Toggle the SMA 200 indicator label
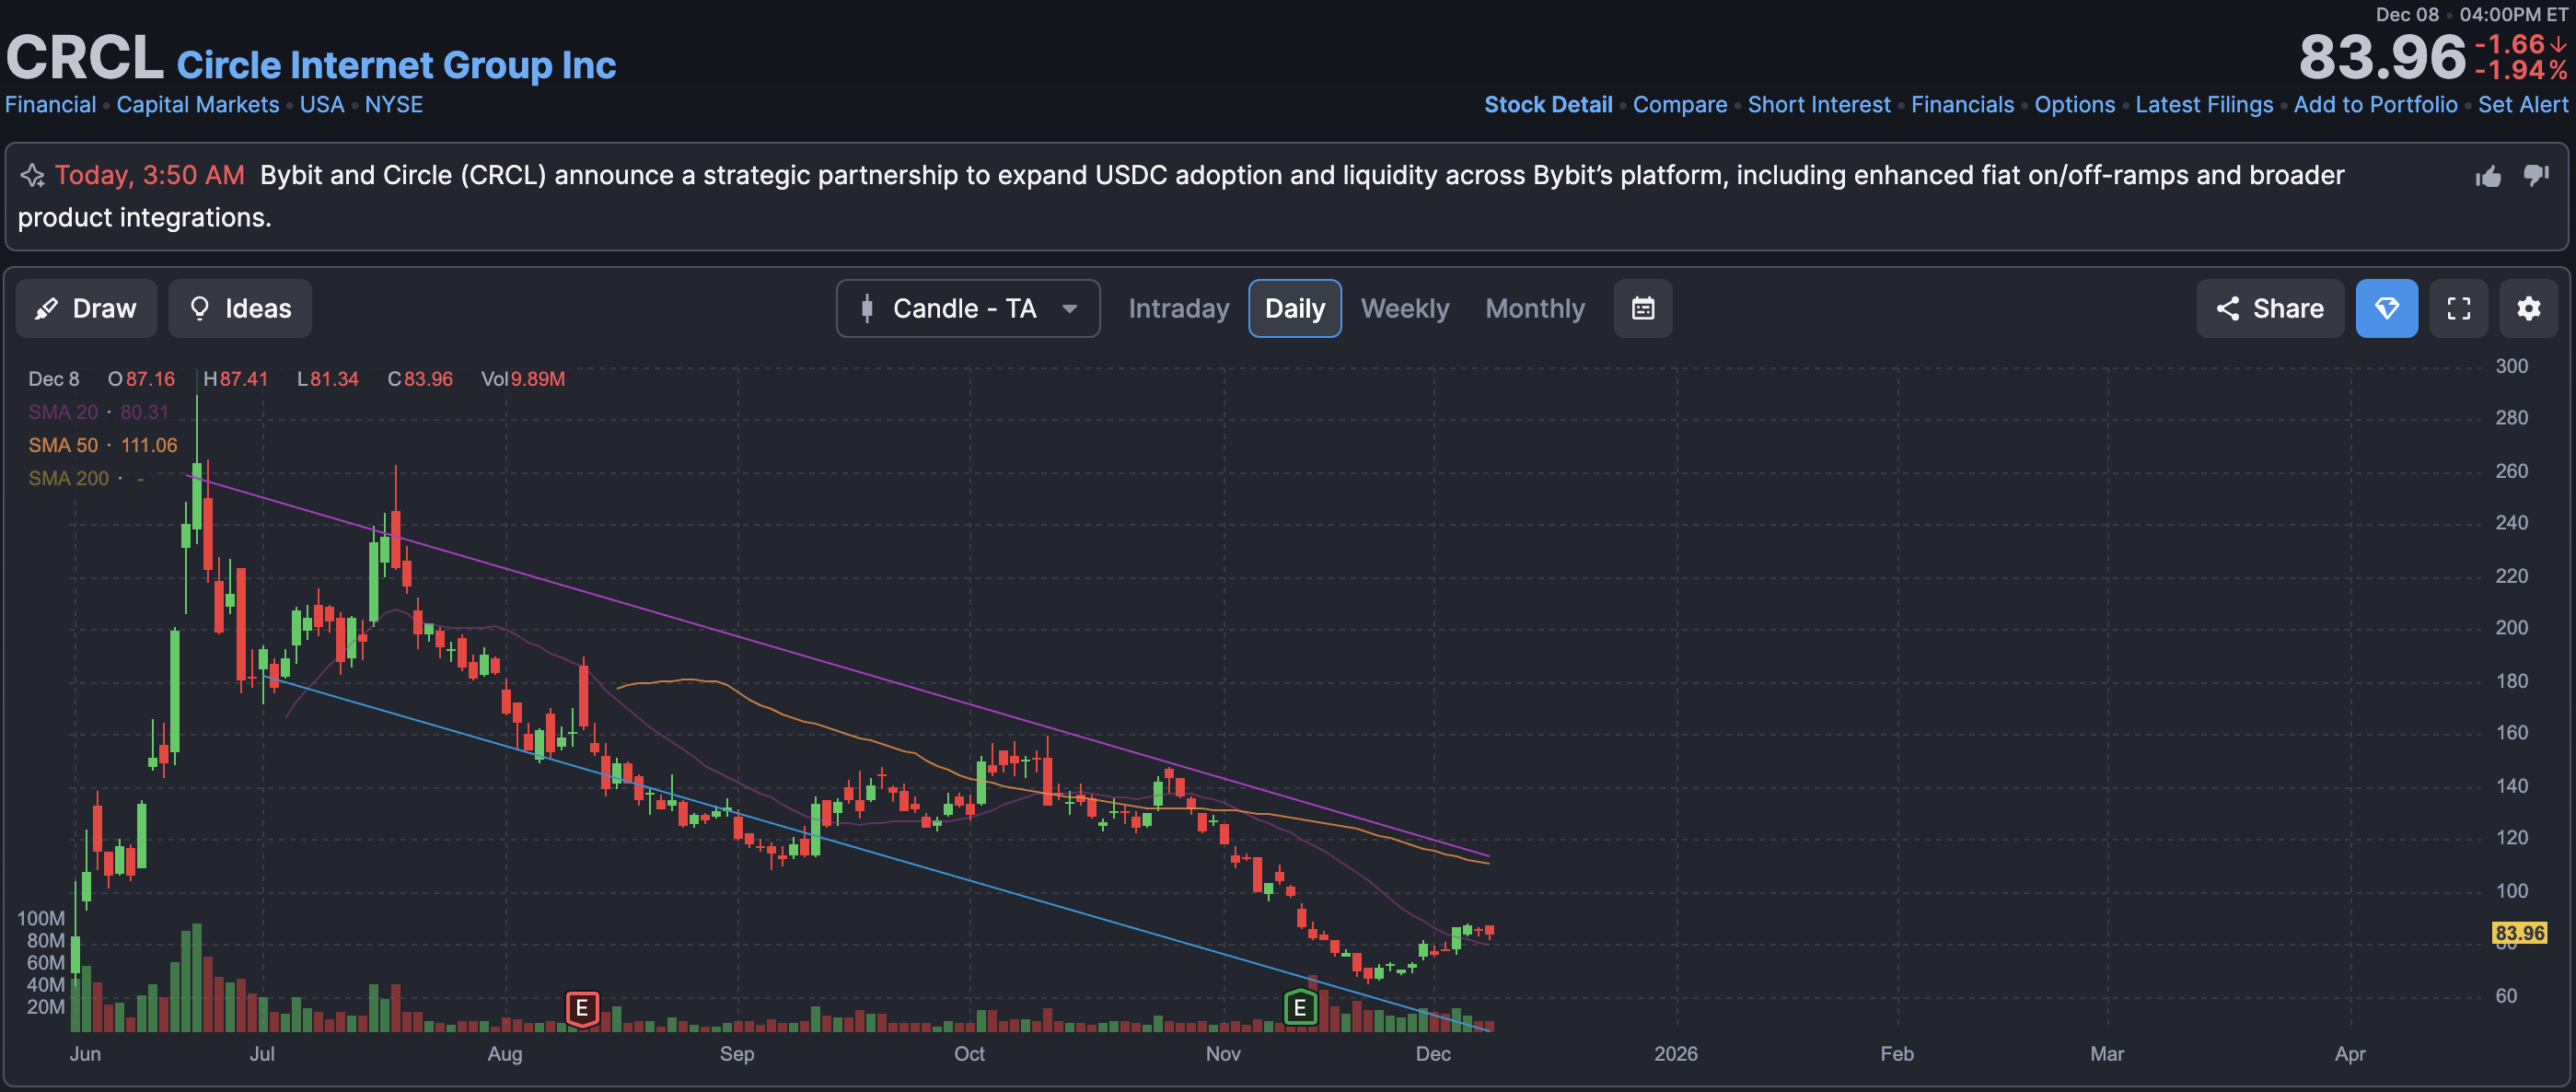 tap(68, 478)
